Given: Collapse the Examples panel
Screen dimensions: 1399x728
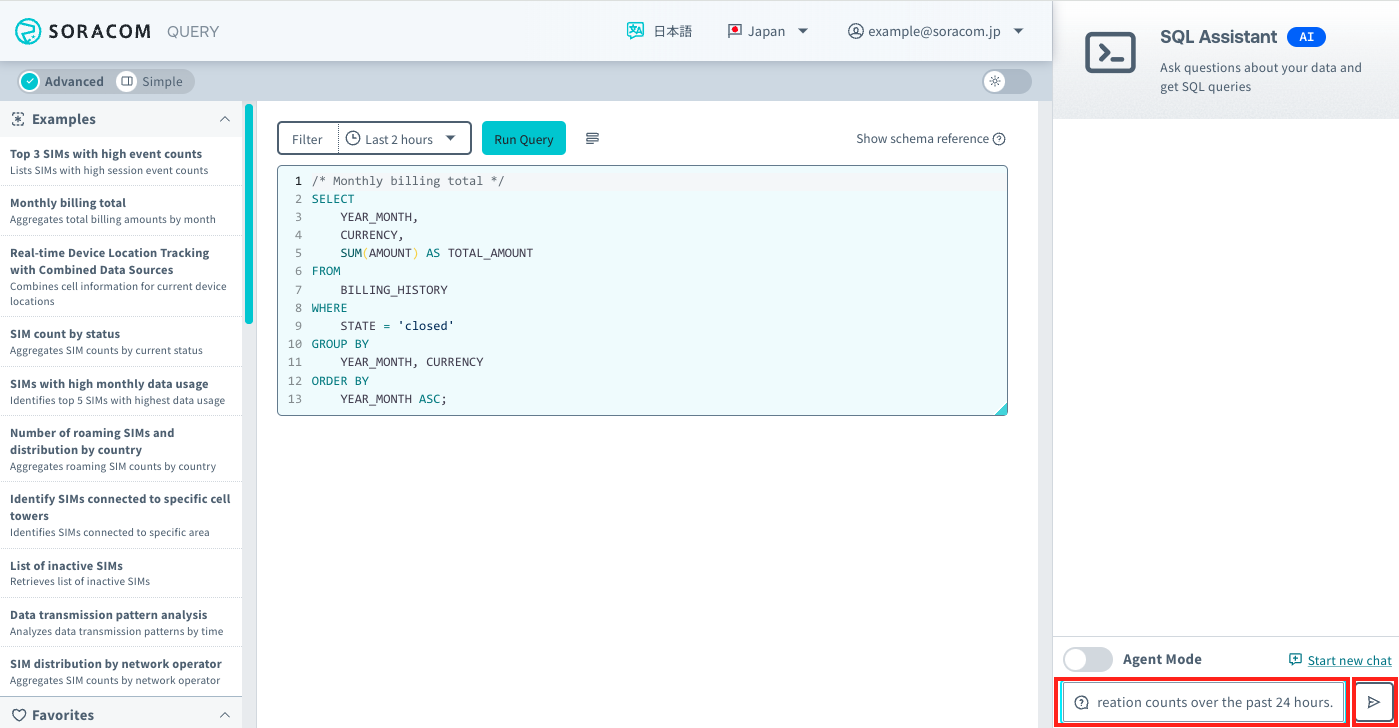Looking at the screenshot, I should click(225, 118).
